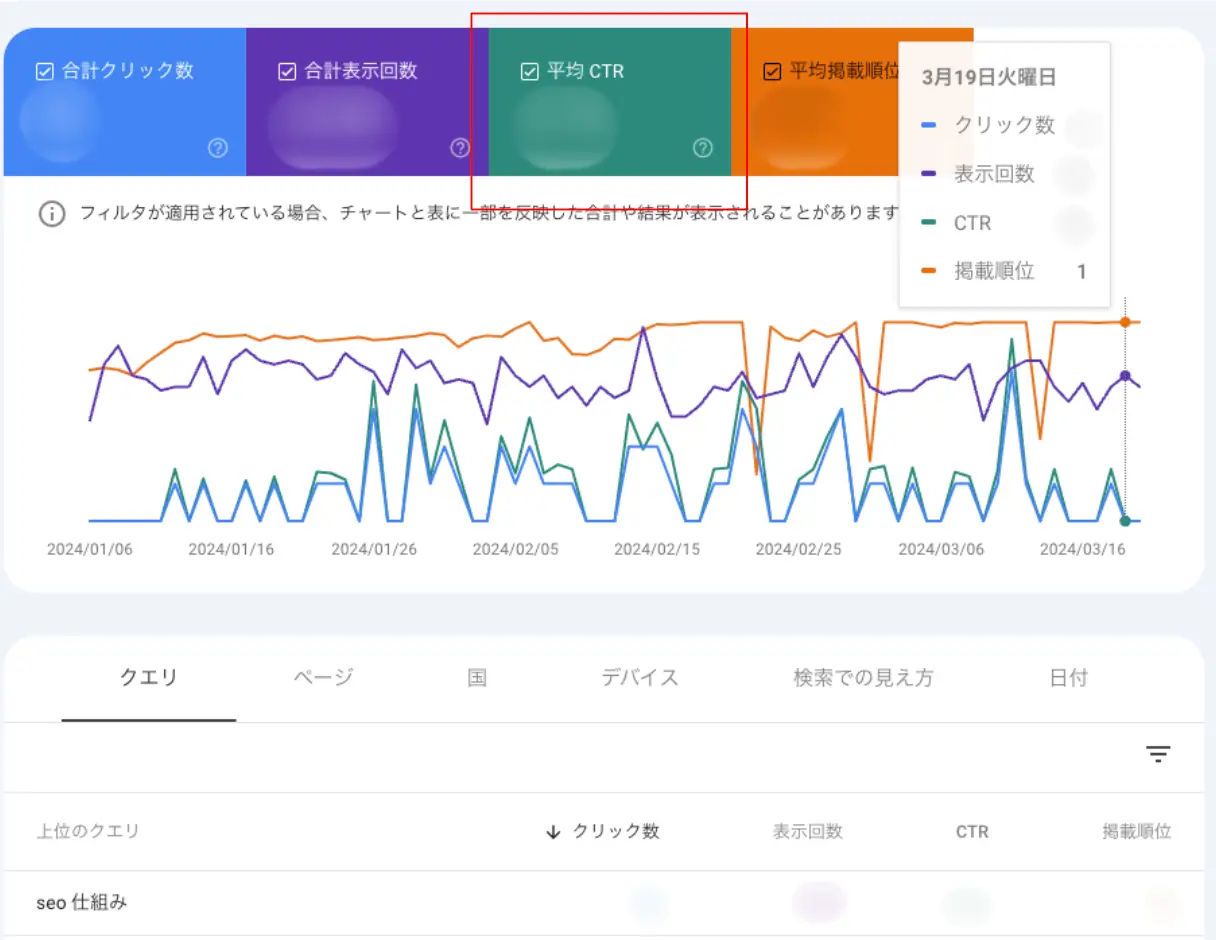Select the 検索での見え方 tab
The image size is (1216, 940).
click(x=862, y=677)
